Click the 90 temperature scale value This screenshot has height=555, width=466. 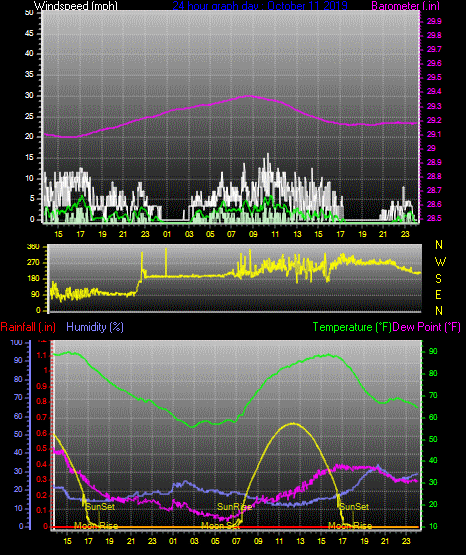click(433, 351)
